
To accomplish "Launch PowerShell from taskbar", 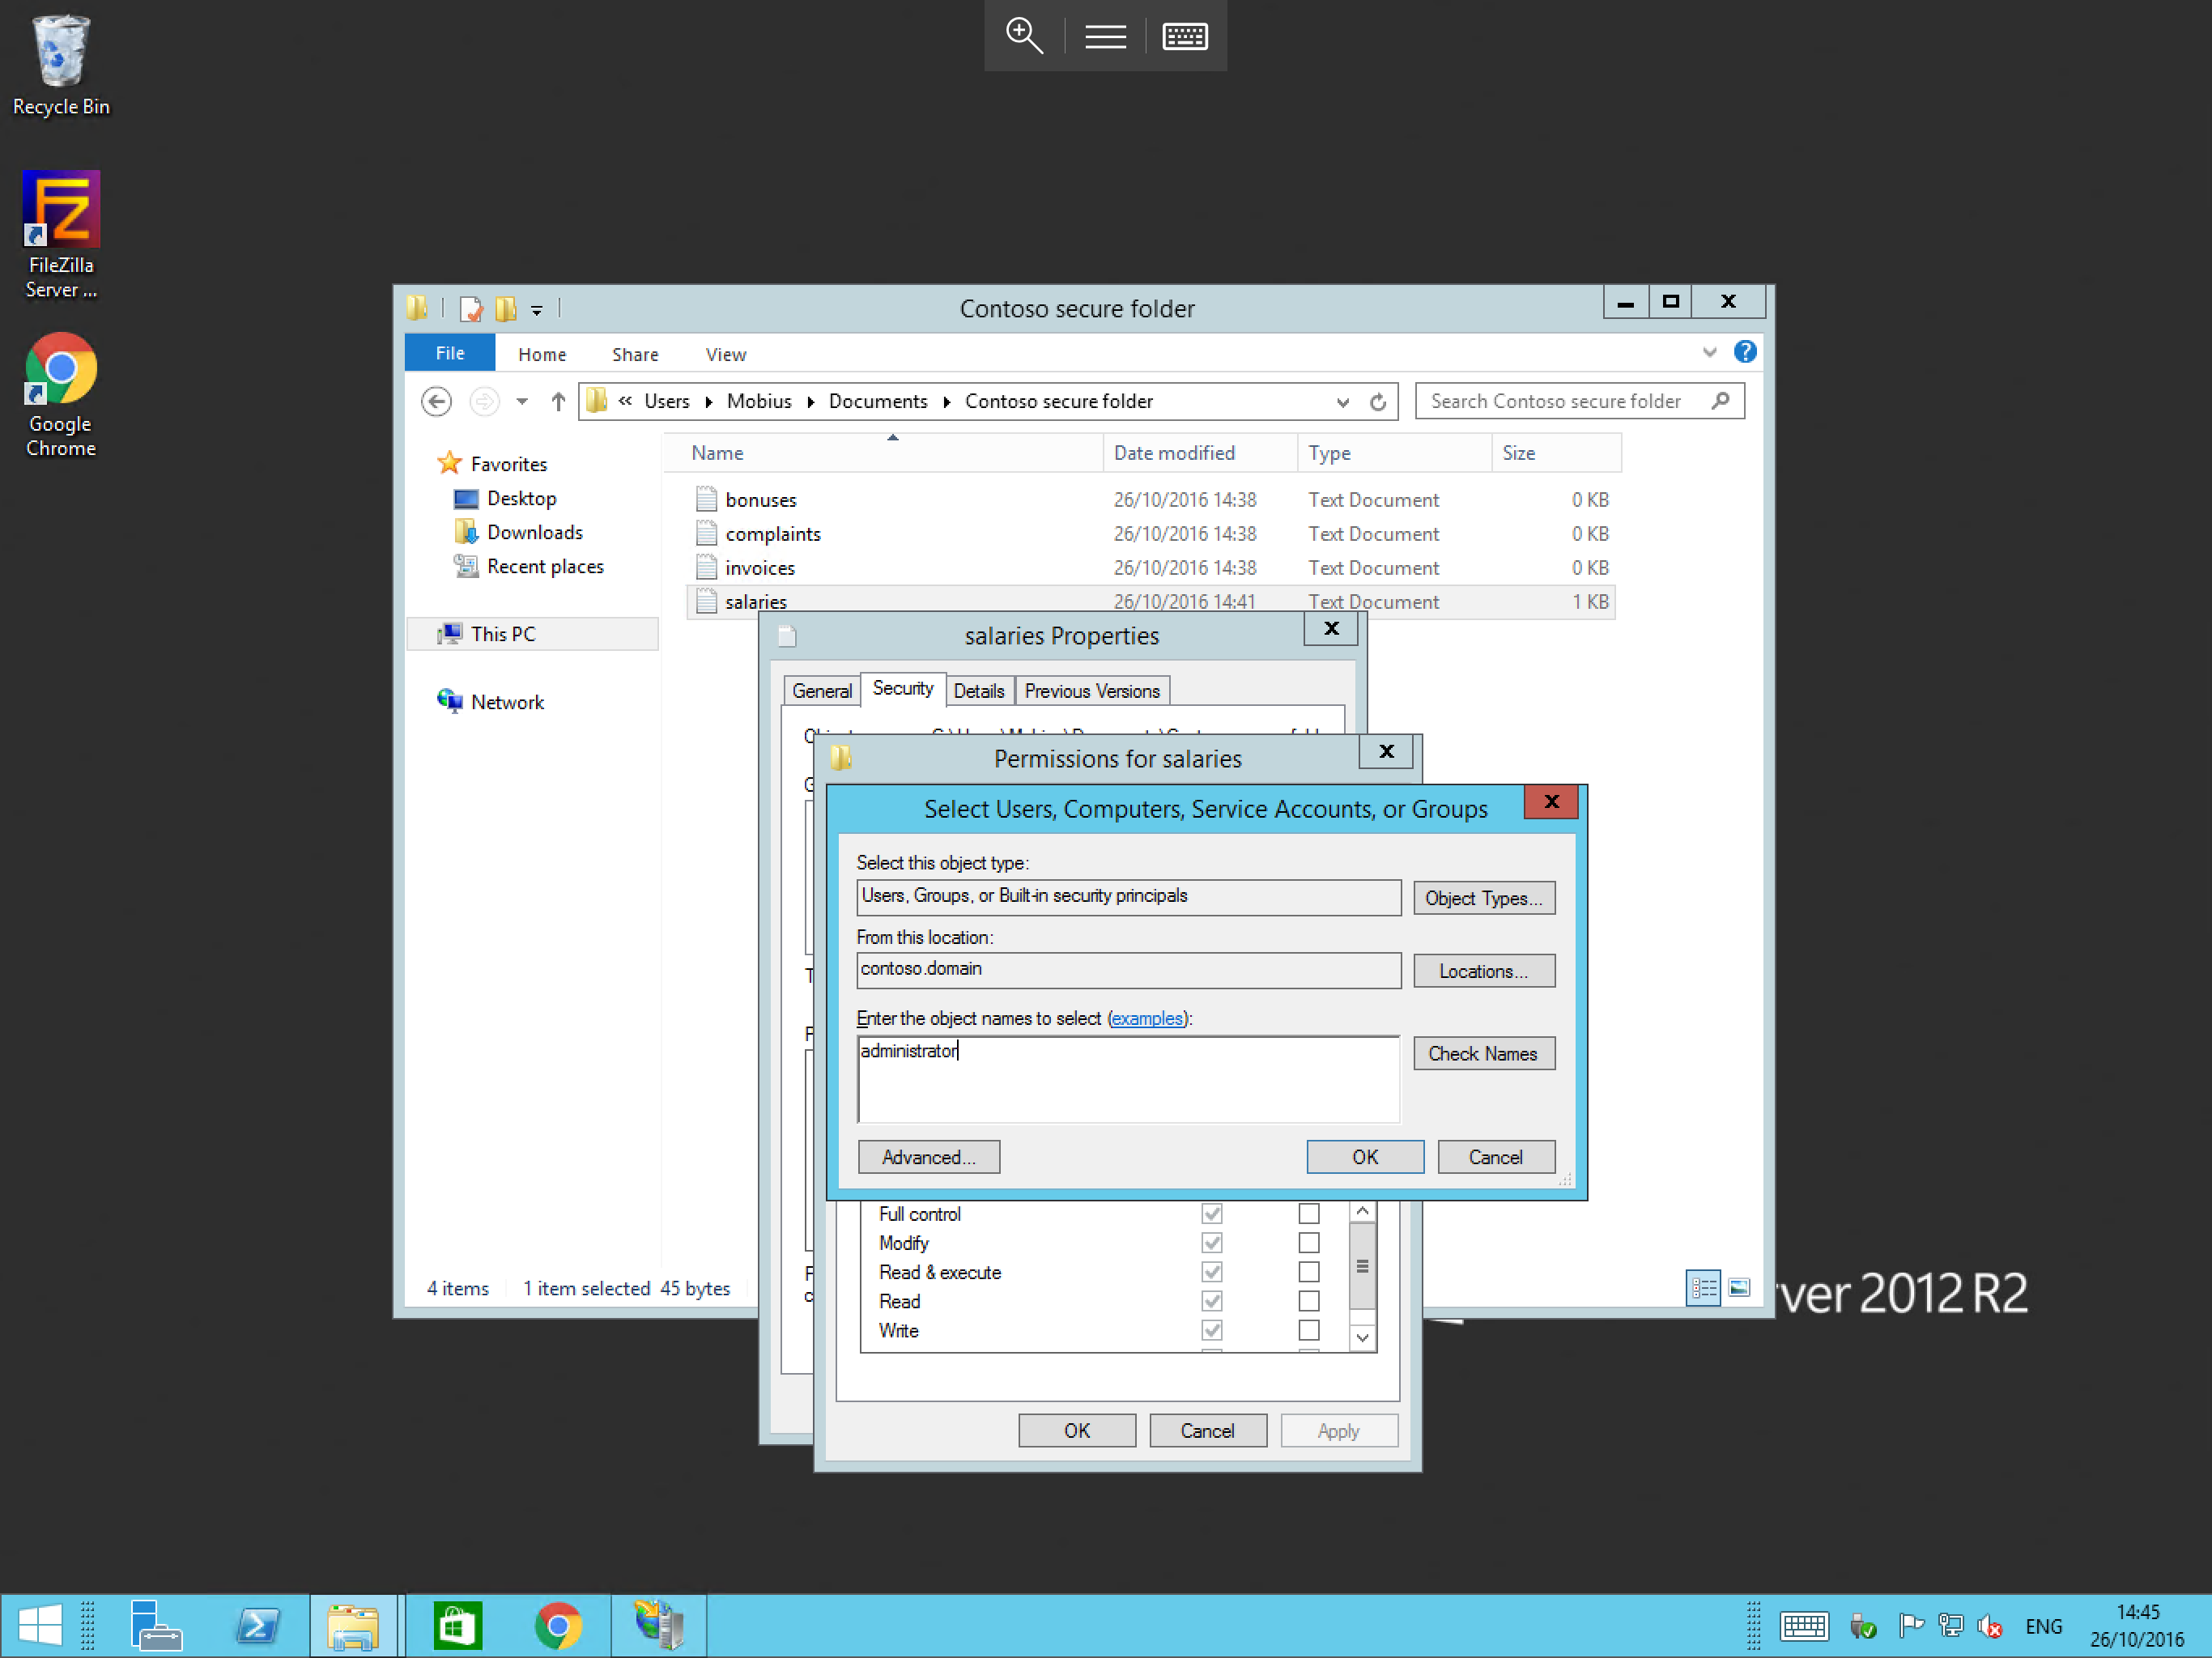I will (258, 1625).
